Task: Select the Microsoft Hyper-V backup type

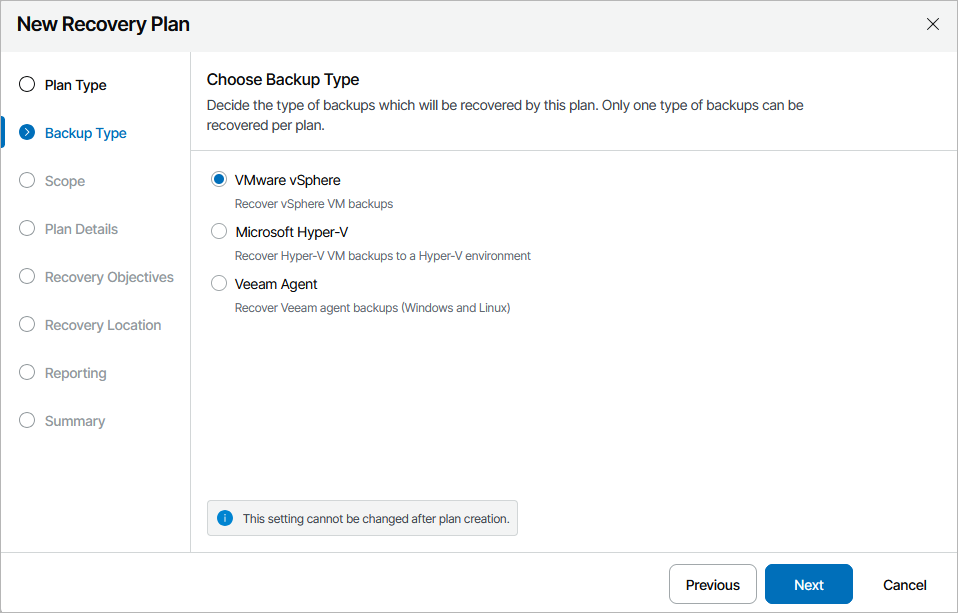Action: tap(218, 231)
